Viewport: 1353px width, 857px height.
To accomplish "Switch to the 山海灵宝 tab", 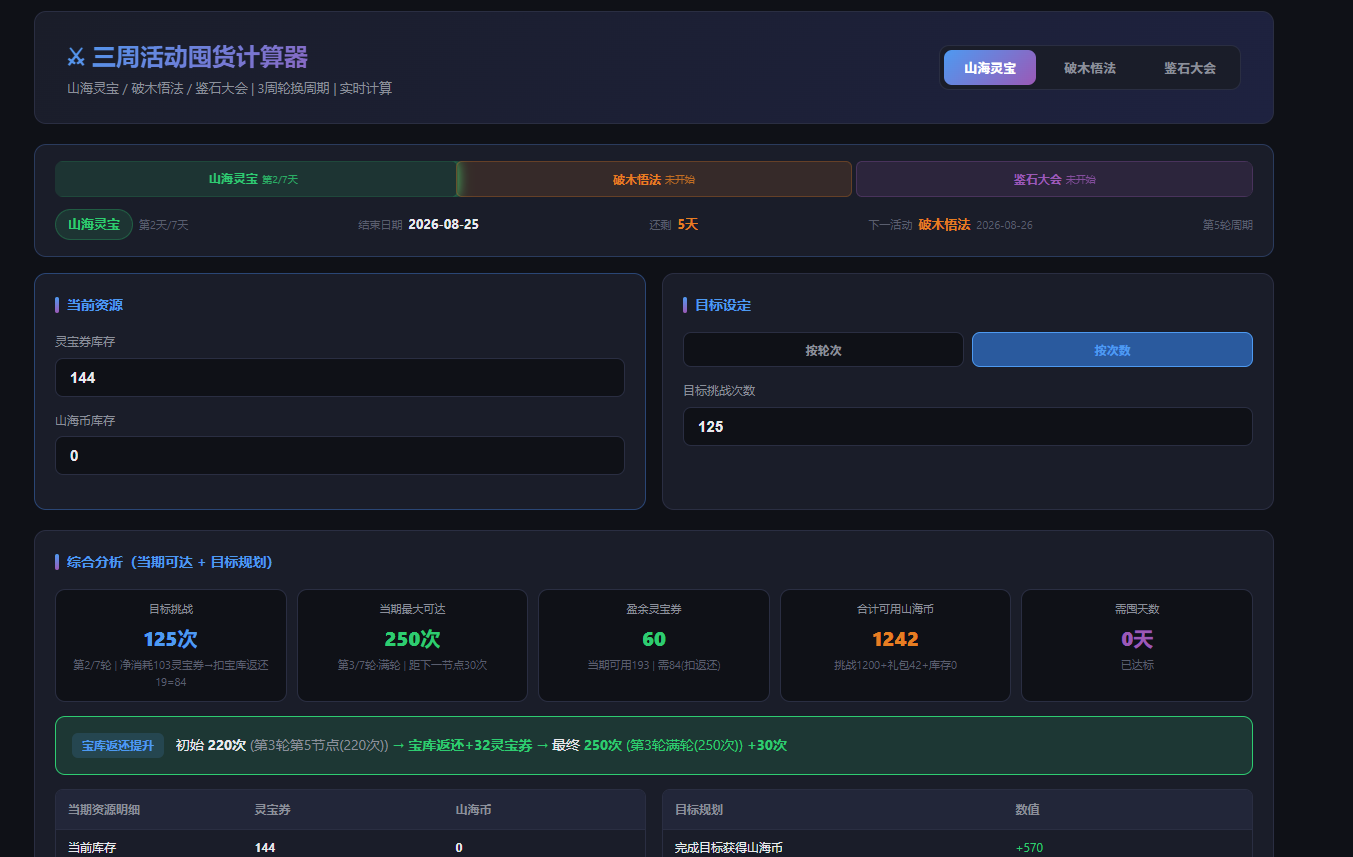I will 990,68.
